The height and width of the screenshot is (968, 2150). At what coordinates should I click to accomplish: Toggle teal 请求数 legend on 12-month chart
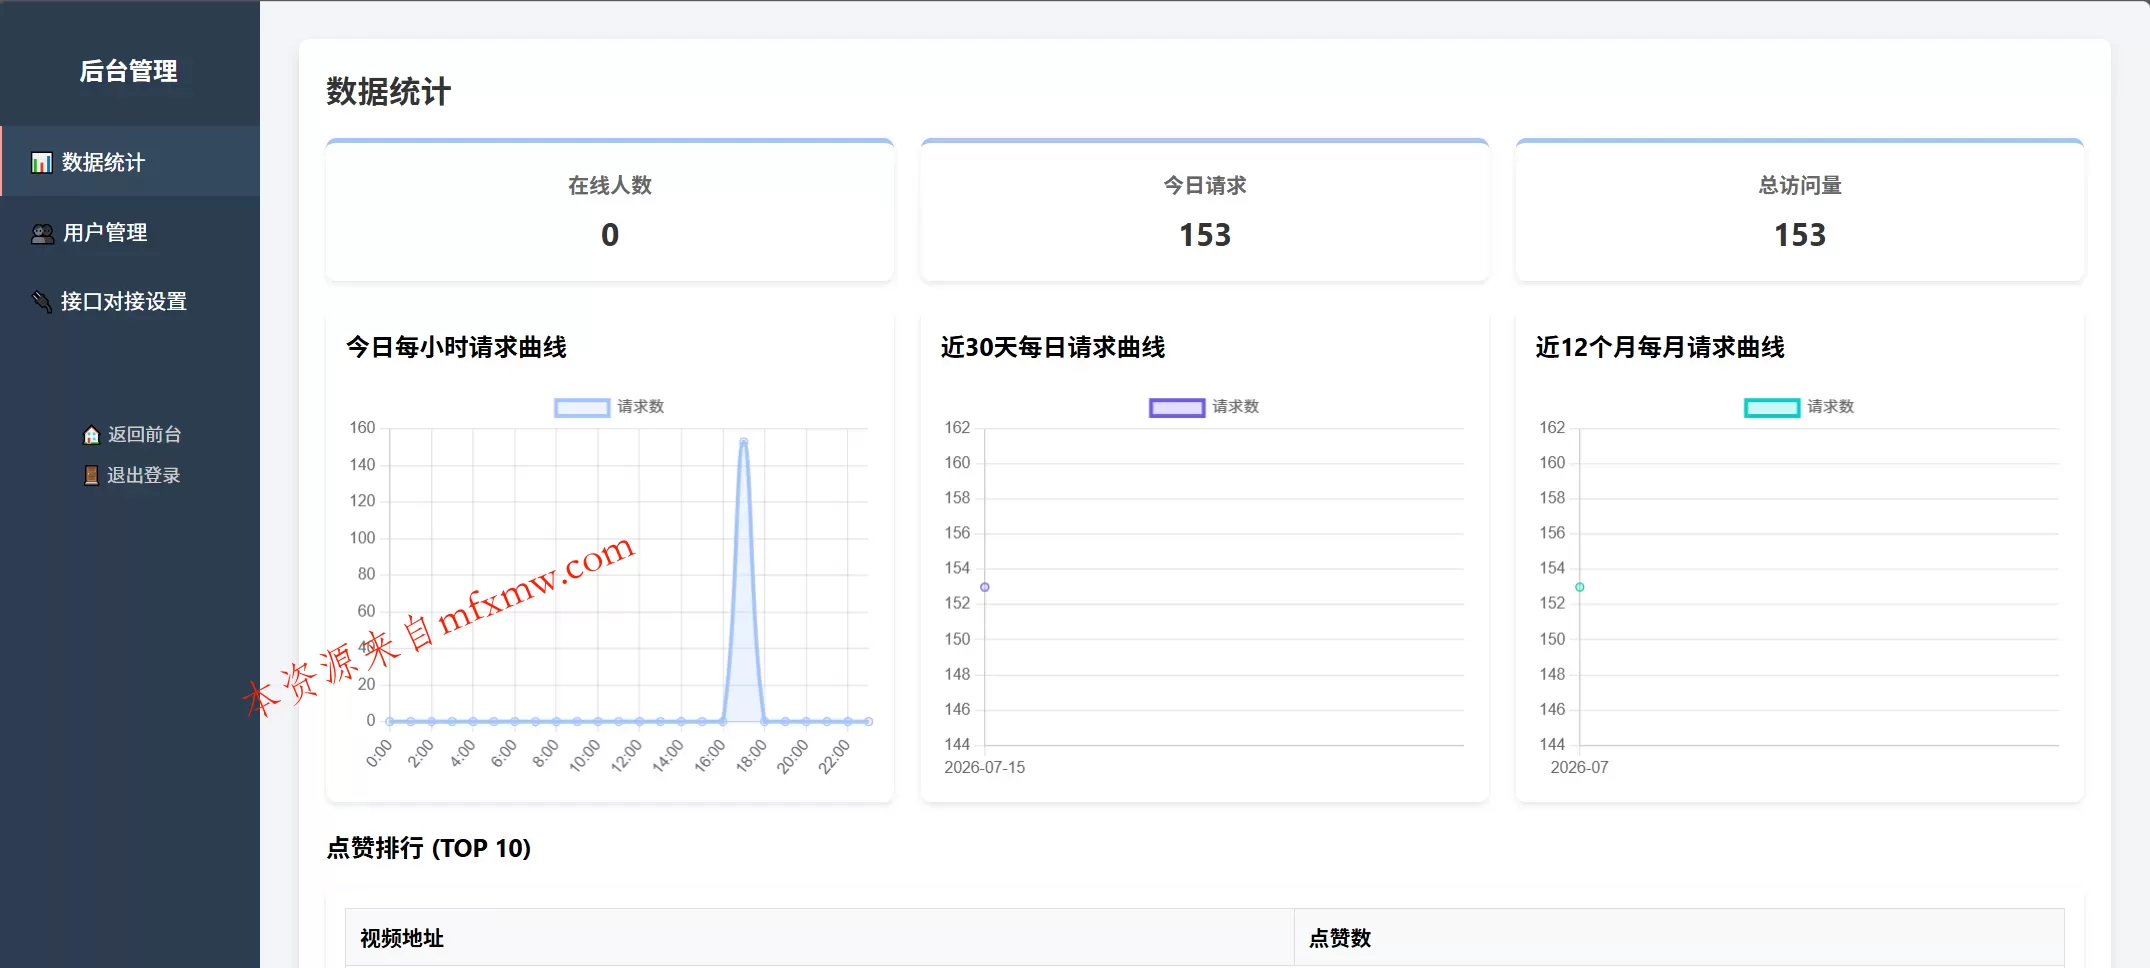pos(1799,407)
